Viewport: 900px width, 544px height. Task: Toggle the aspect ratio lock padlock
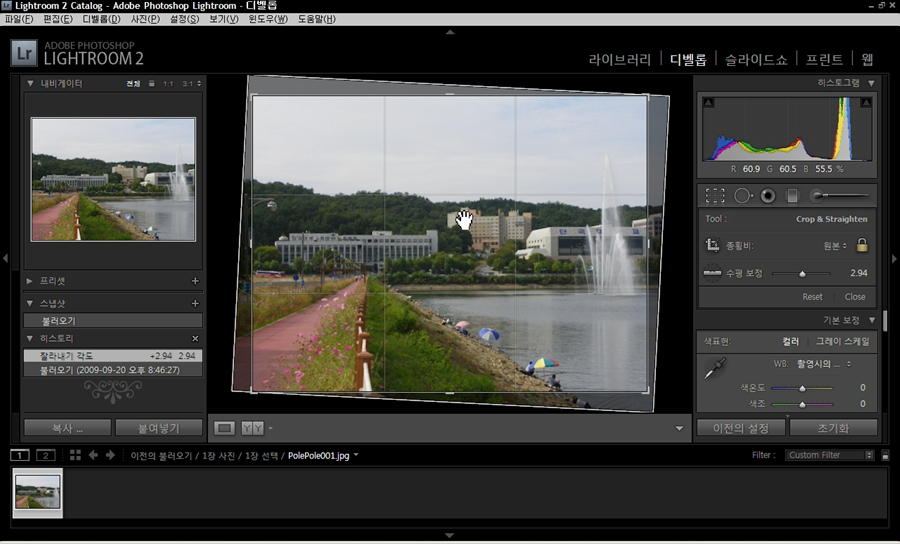pos(861,245)
